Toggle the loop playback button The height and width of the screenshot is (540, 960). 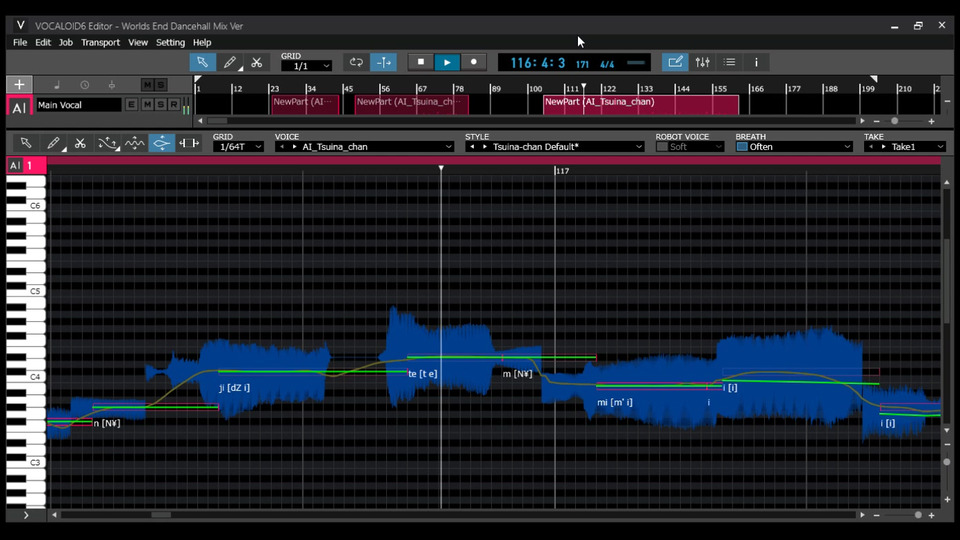tap(356, 62)
